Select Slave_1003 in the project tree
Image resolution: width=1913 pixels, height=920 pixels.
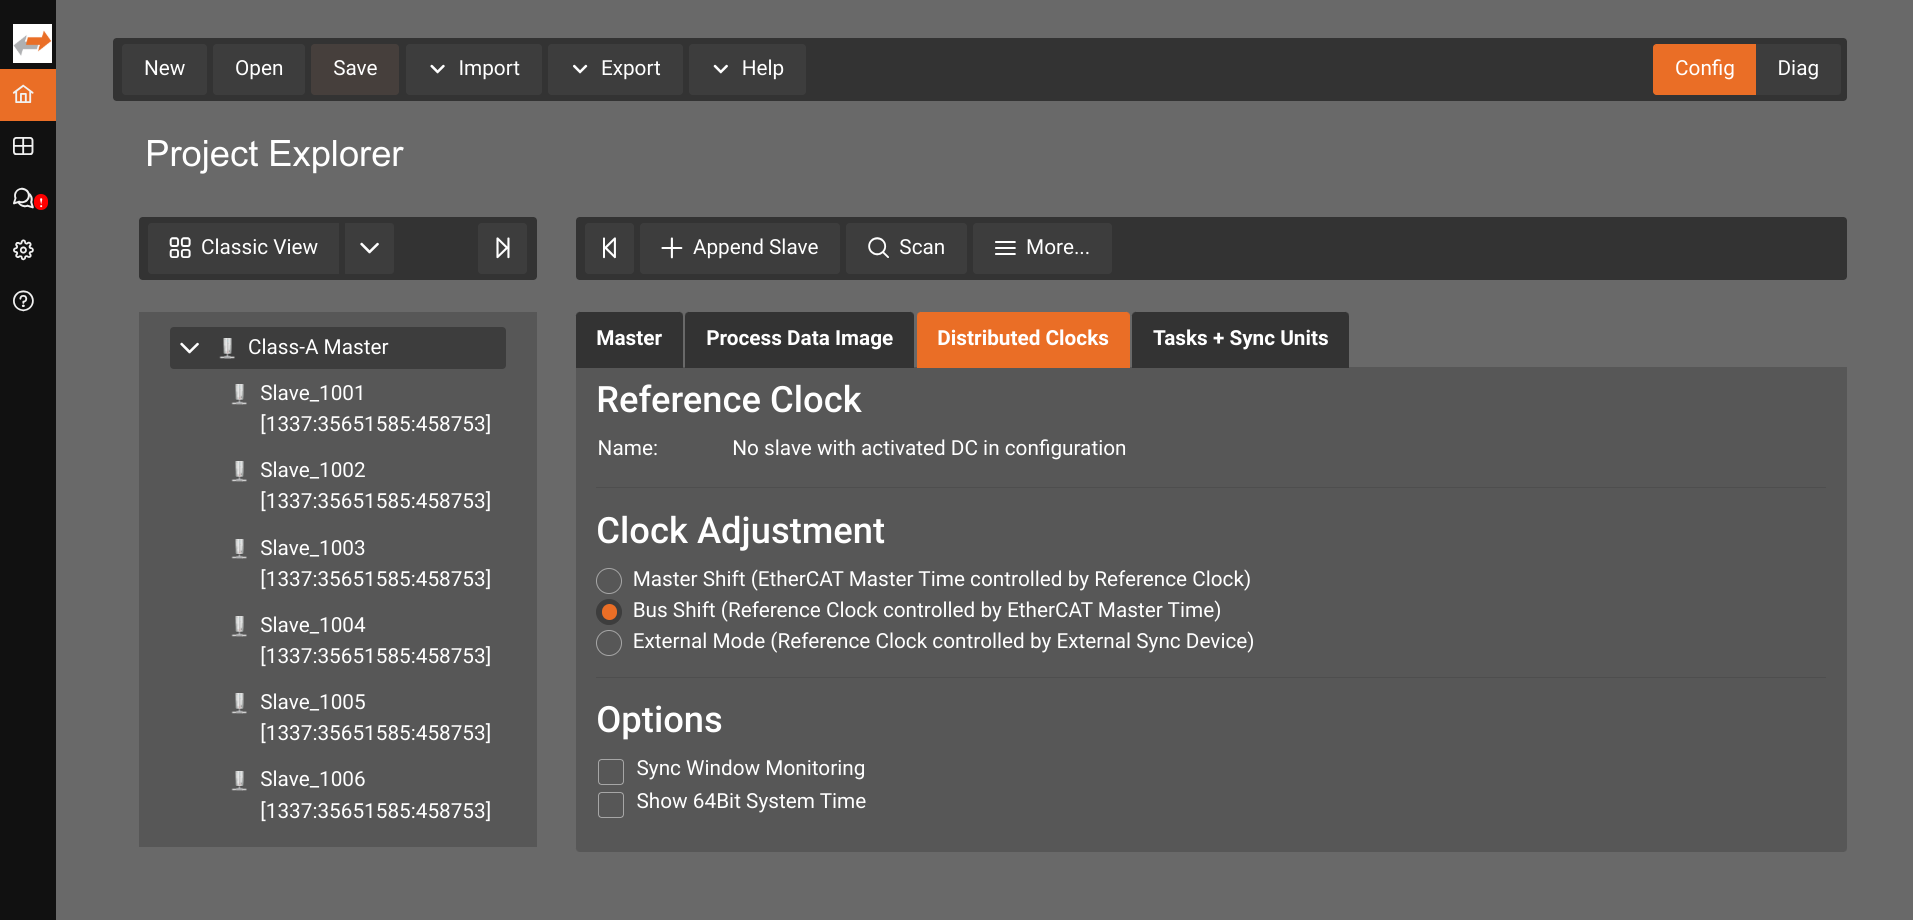313,548
